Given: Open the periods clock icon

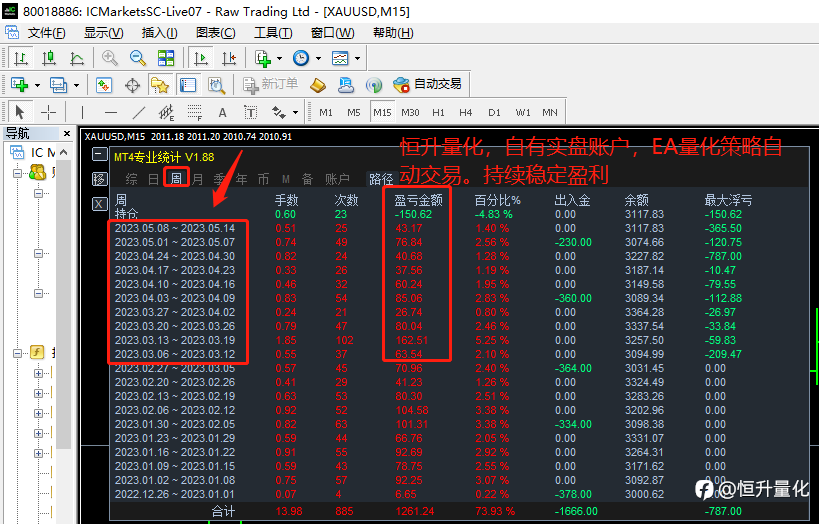Looking at the screenshot, I should pos(301,58).
